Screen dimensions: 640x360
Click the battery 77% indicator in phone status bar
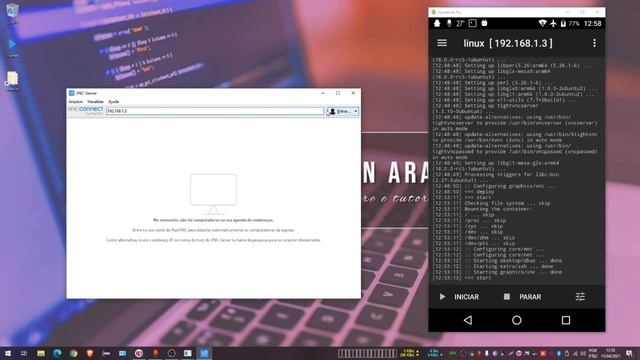click(x=570, y=23)
